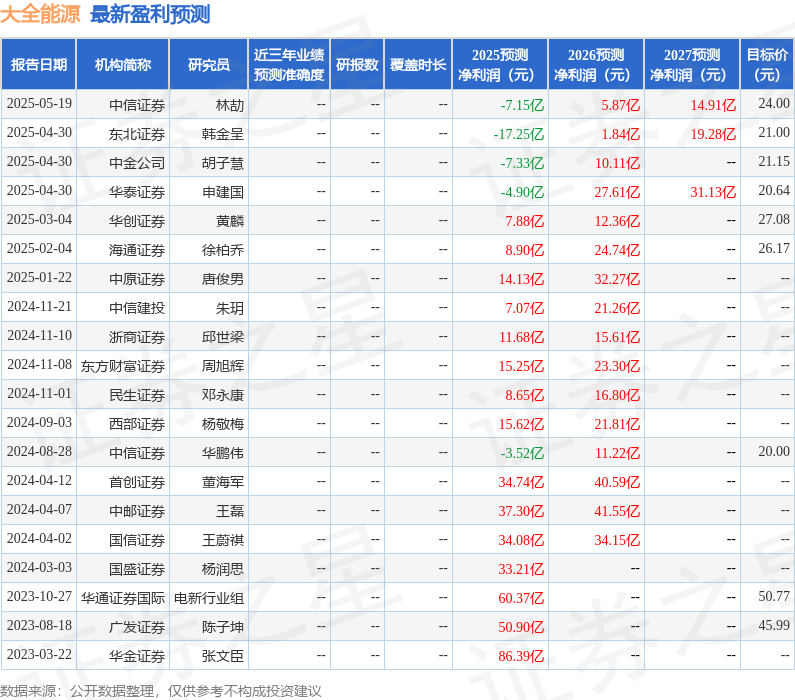Viewport: 795px width, 700px height.
Task: Click target price 27.08
Action: (774, 219)
